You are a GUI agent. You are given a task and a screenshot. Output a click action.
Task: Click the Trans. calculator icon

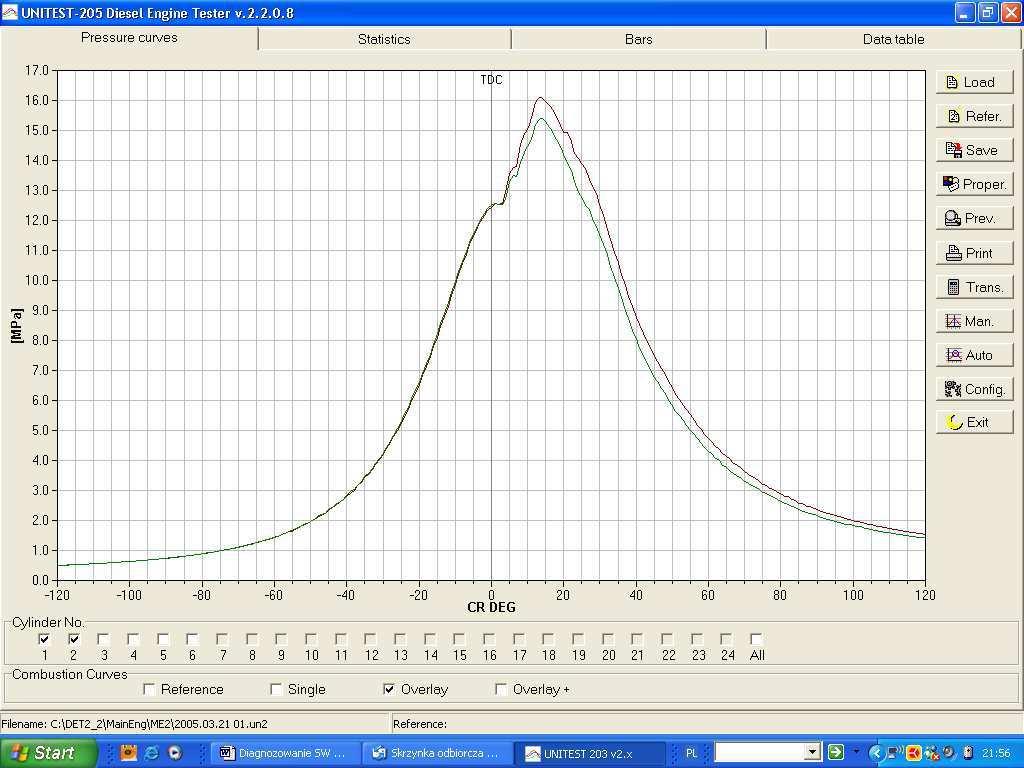953,287
